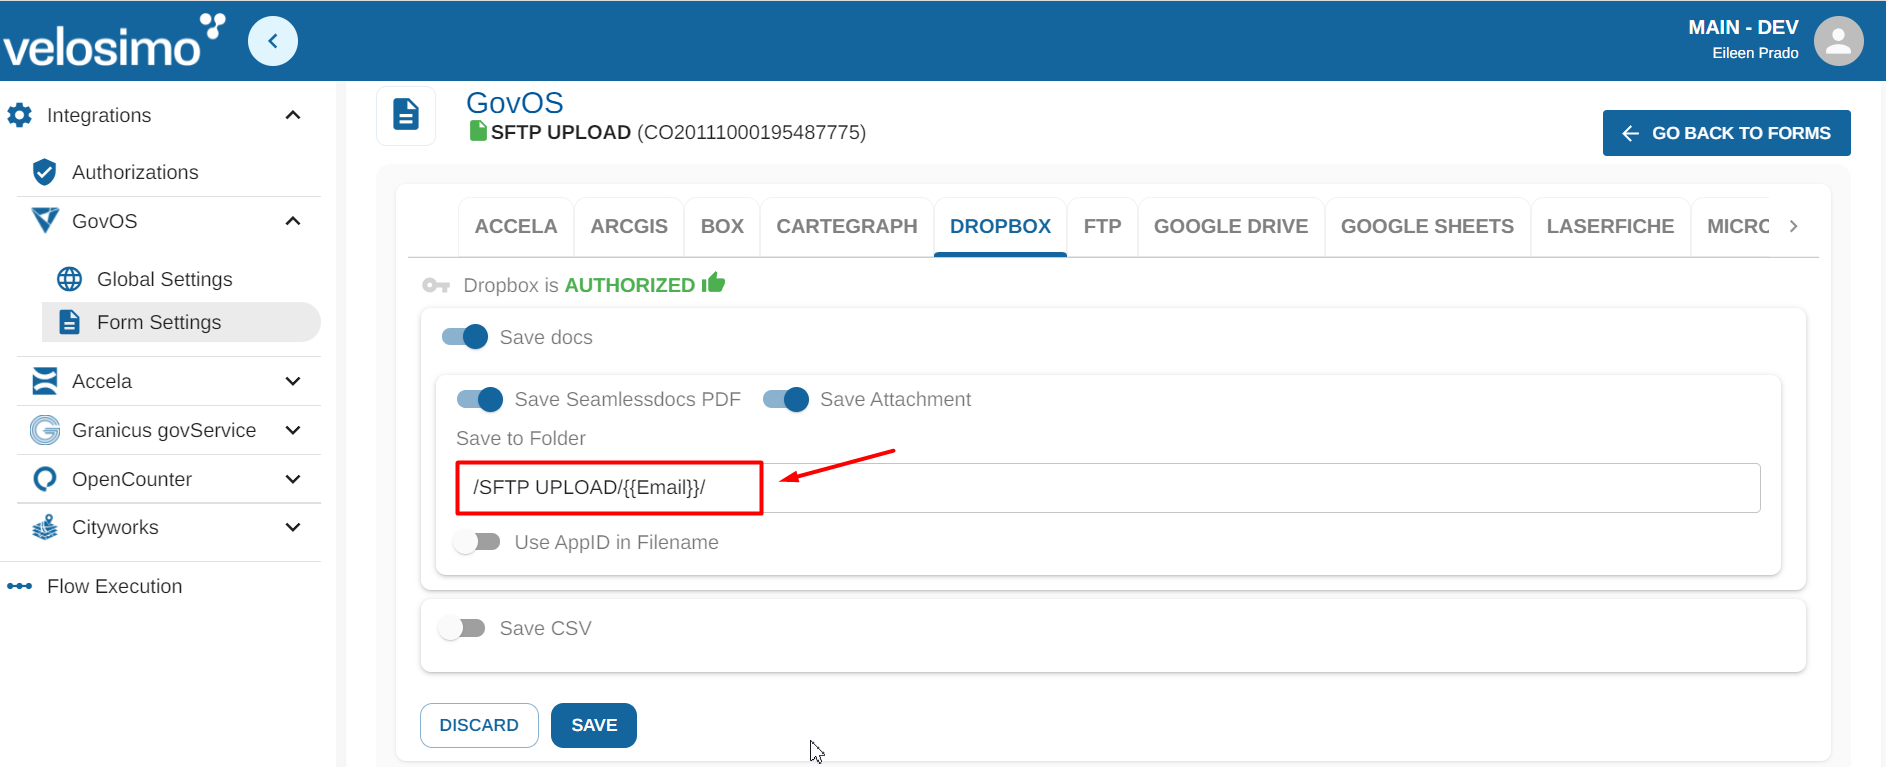Viewport: 1886px width, 767px height.
Task: Toggle the Save docs switch
Action: (465, 337)
